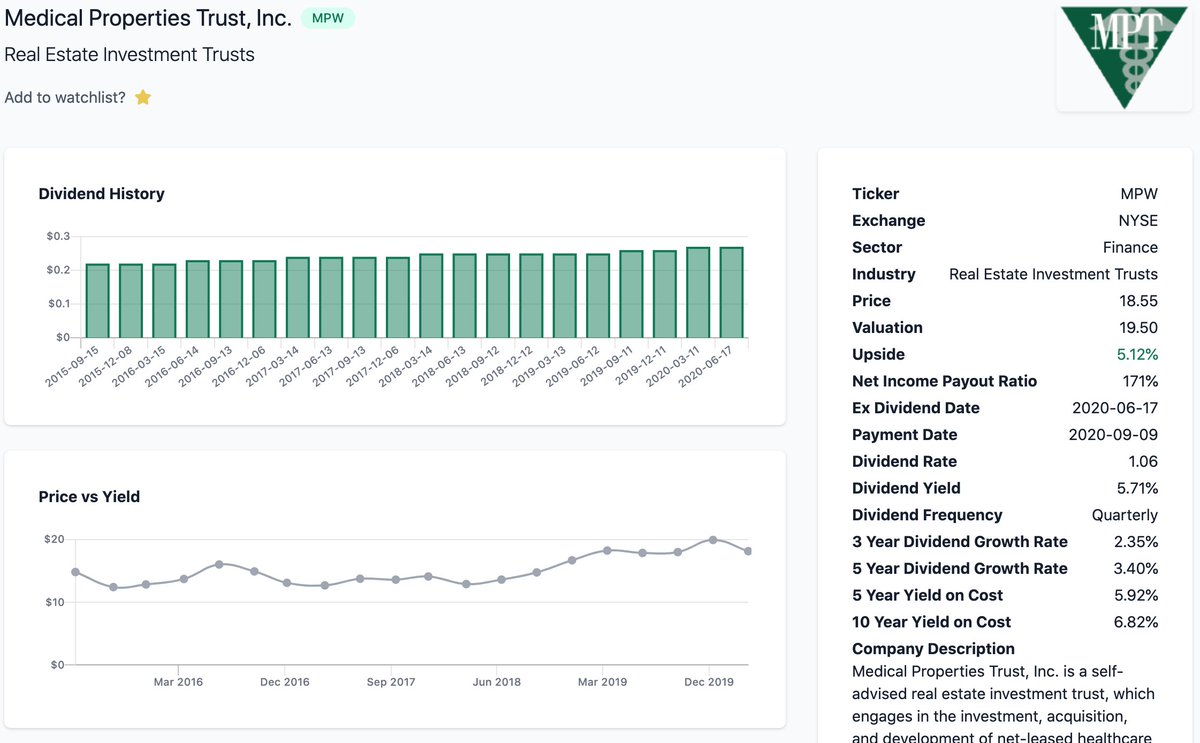Click the green MPW ticker badge
The height and width of the screenshot is (743, 1200).
pyautogui.click(x=328, y=18)
